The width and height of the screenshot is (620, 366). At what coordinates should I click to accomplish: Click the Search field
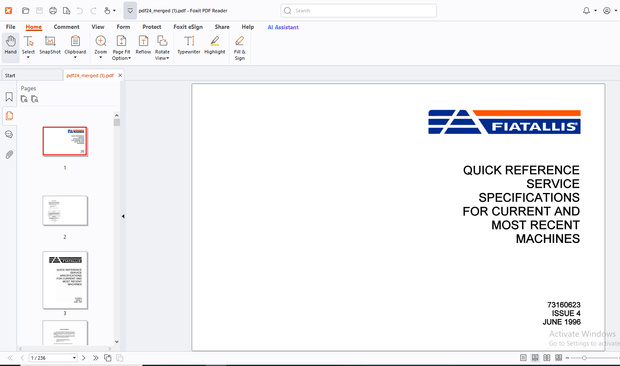tap(359, 11)
